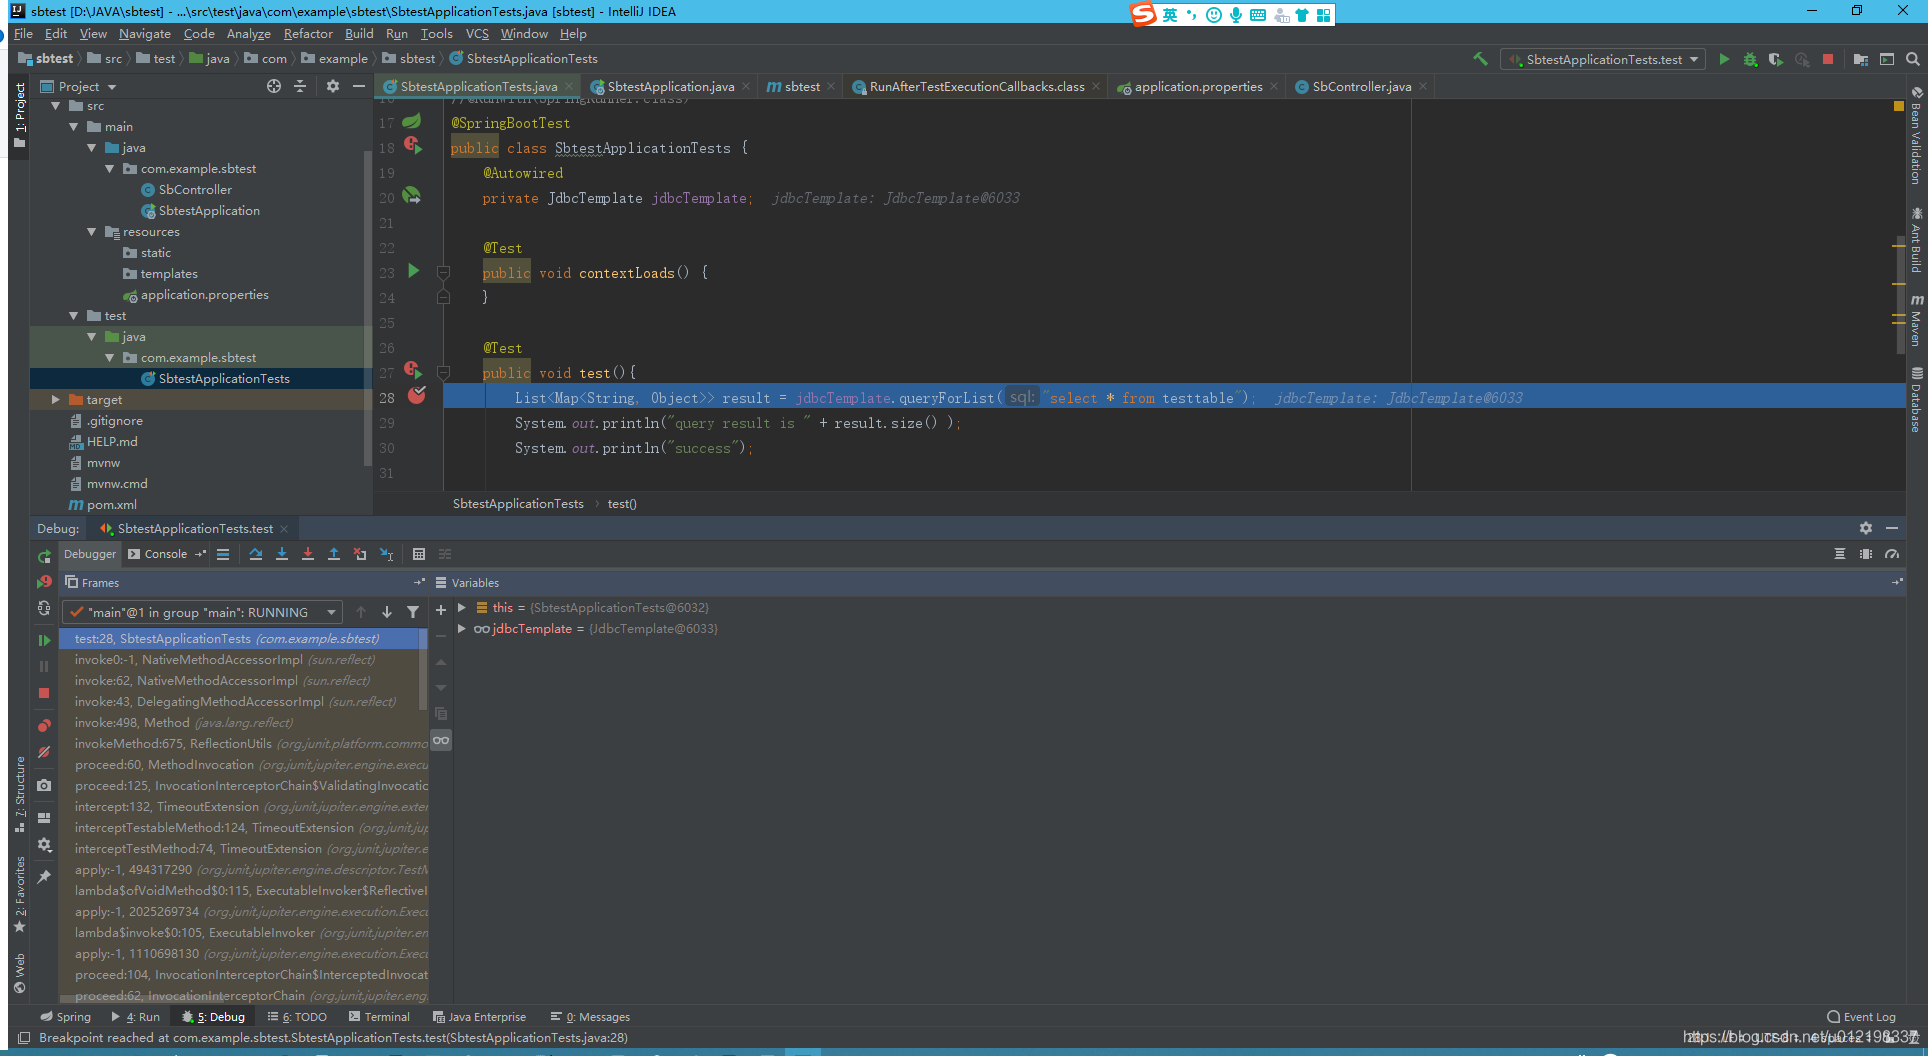The image size is (1928, 1056).
Task: Open Evaluate Expression calculator
Action: coord(419,554)
